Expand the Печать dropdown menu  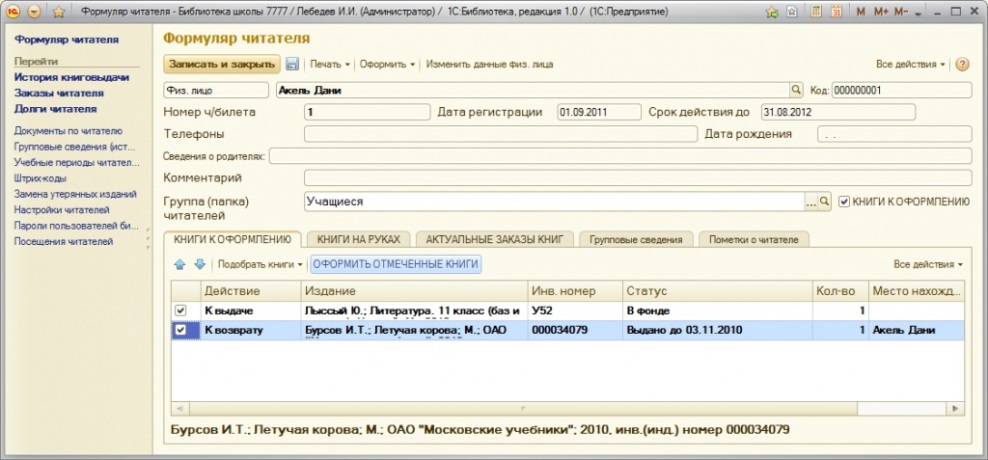pos(330,64)
